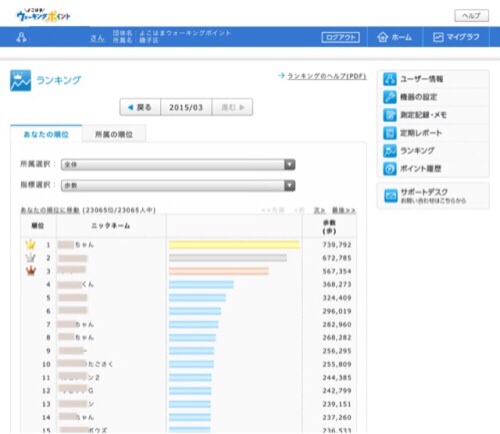Click the step count 255,809

click(x=337, y=364)
